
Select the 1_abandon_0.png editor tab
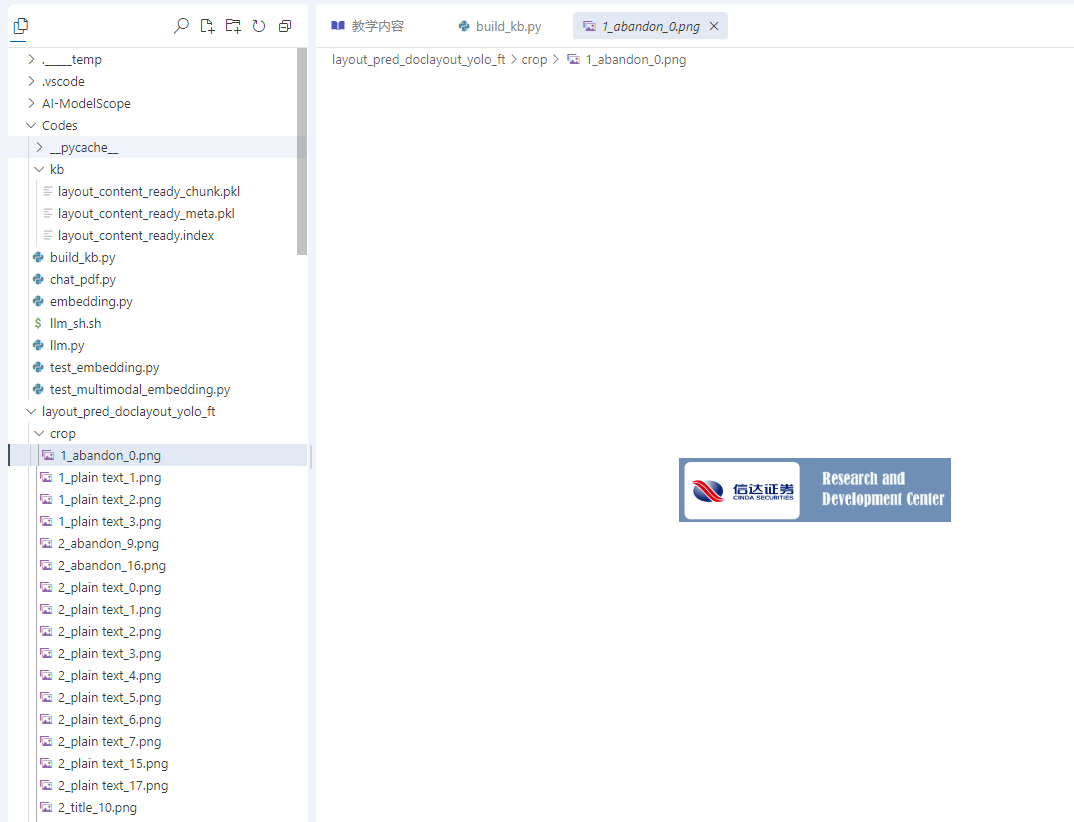click(650, 26)
